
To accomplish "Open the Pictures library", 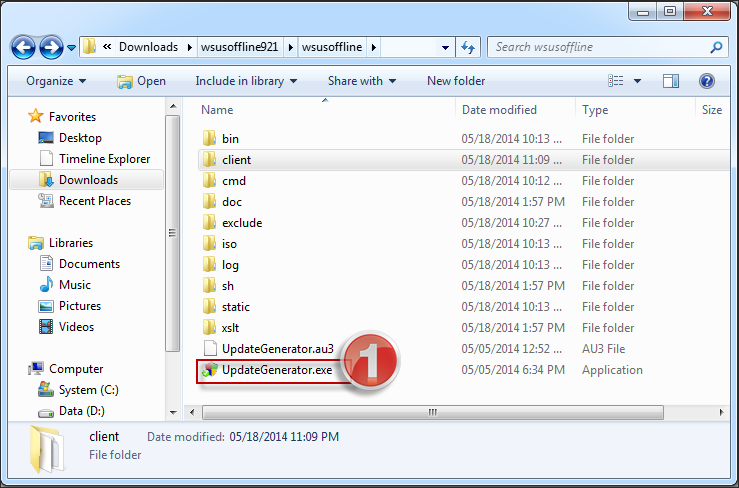I will tap(80, 306).
